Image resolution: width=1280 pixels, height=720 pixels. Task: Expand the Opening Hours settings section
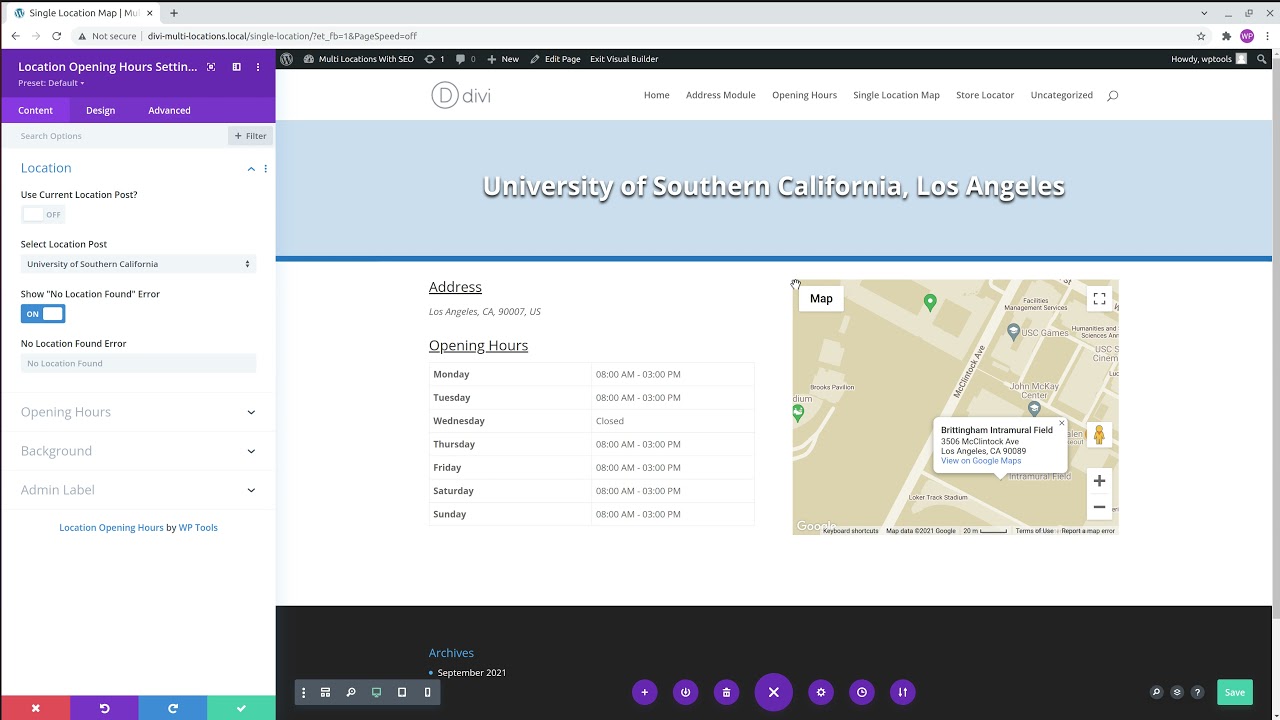pos(138,412)
